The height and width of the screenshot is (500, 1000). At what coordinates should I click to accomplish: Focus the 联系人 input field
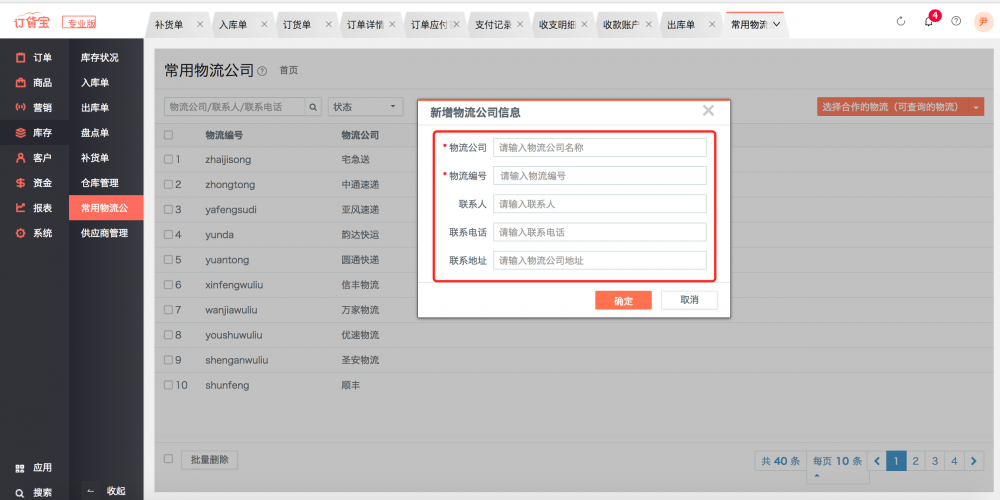coord(599,204)
